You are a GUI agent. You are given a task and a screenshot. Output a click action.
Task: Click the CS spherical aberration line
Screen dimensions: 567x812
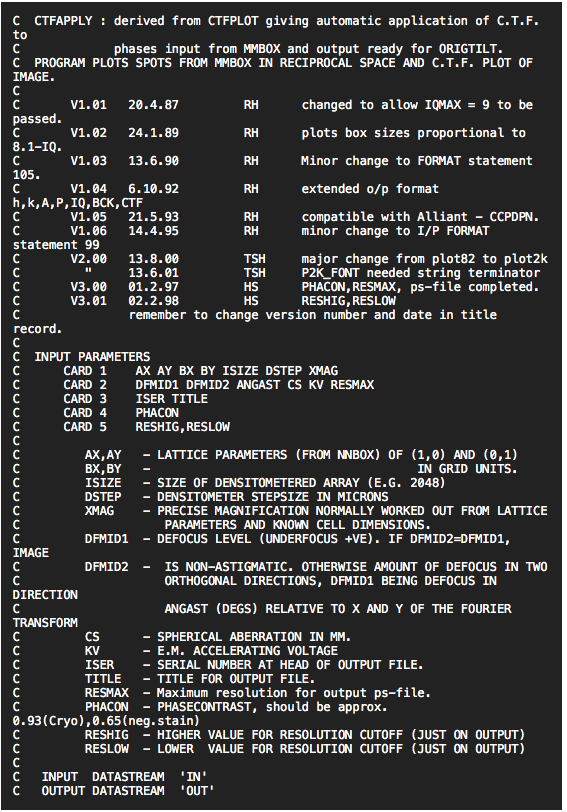point(218,636)
